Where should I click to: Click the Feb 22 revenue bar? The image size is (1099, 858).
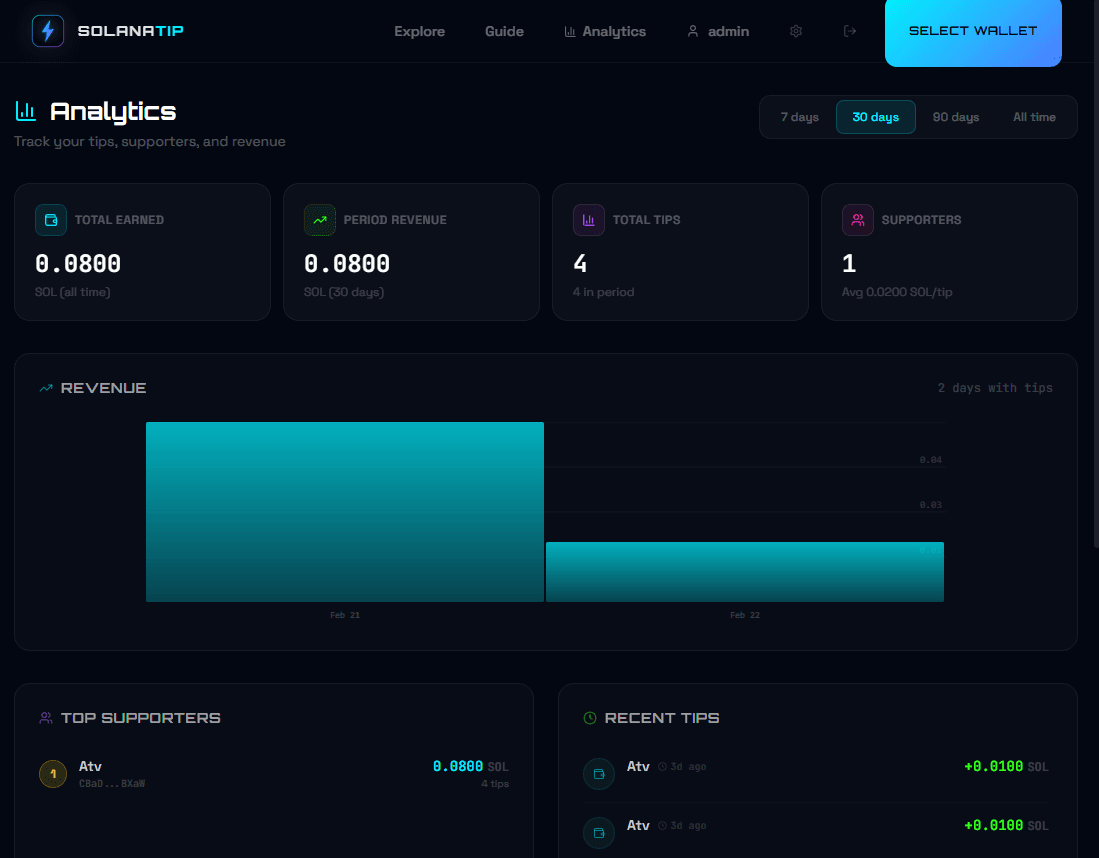[x=744, y=572]
